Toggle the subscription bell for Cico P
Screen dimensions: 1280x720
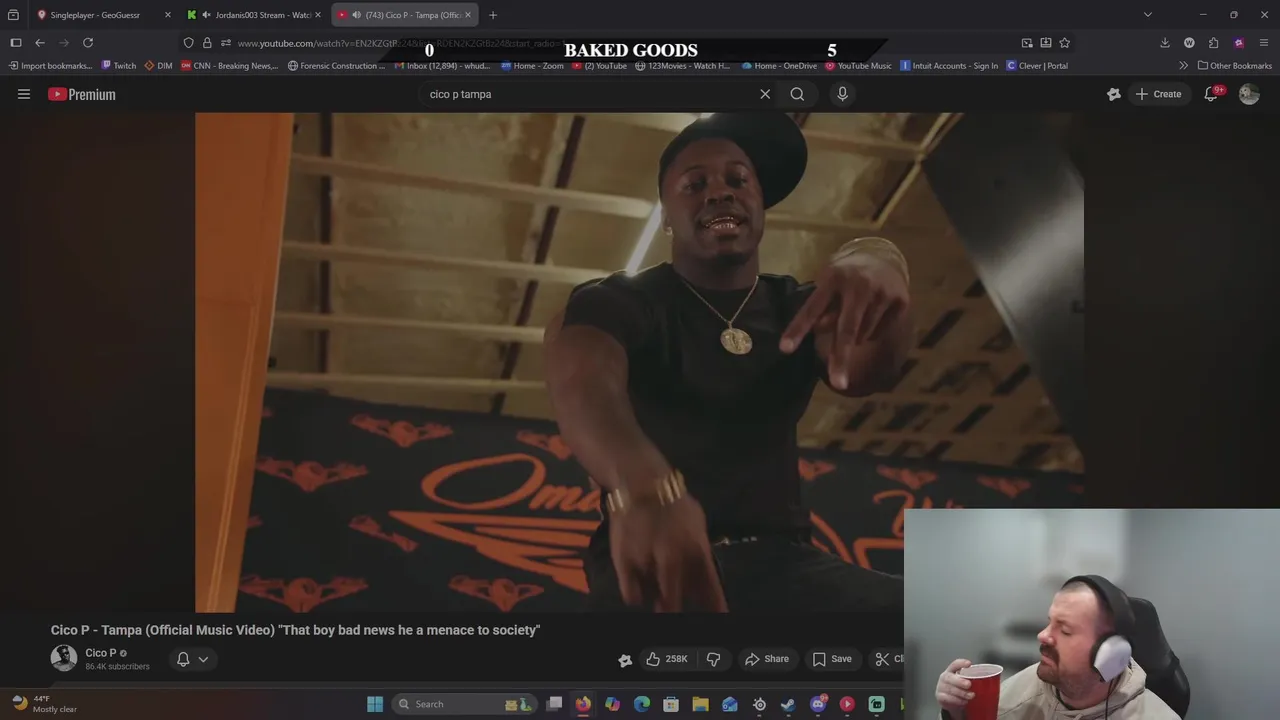183,659
